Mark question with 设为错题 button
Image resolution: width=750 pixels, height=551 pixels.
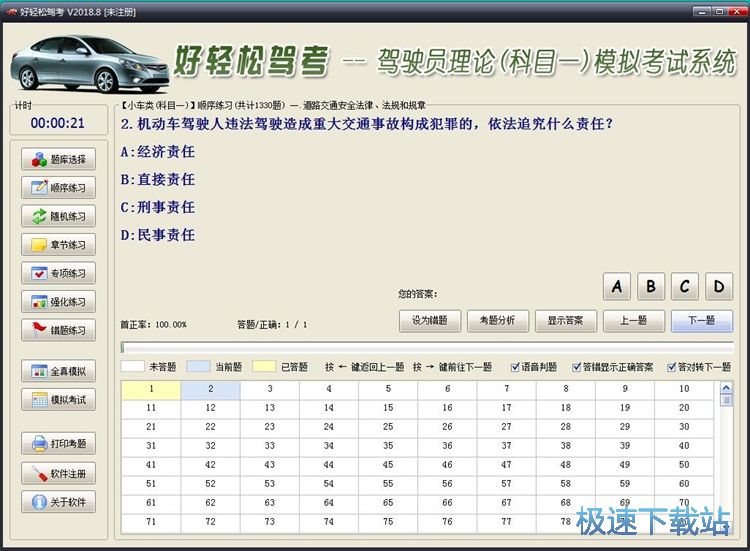[429, 321]
